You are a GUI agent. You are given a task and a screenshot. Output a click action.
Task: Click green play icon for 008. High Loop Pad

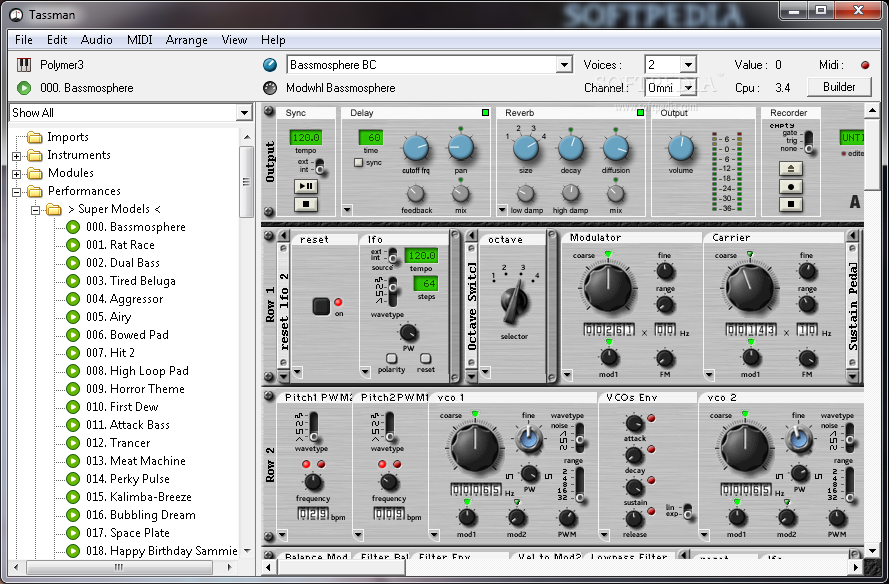[x=73, y=371]
